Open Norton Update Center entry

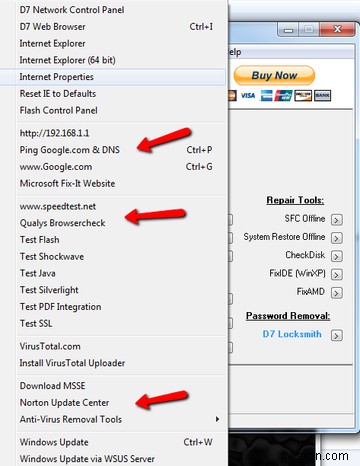(113, 403)
